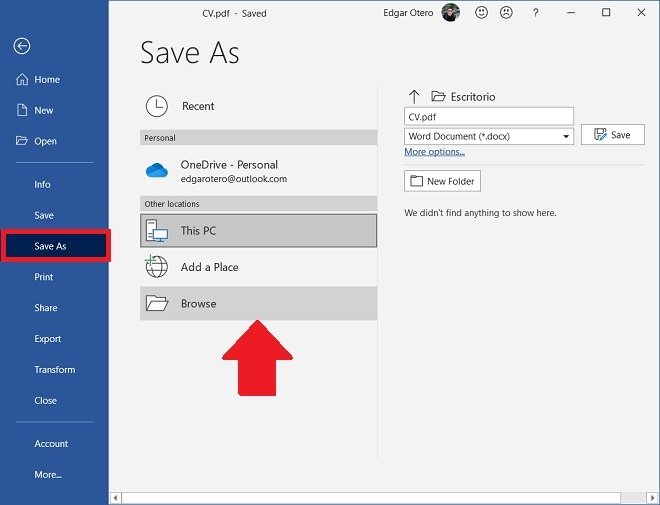This screenshot has width=660, height=505.
Task: Click the CV.pdf file name field
Action: tap(489, 117)
